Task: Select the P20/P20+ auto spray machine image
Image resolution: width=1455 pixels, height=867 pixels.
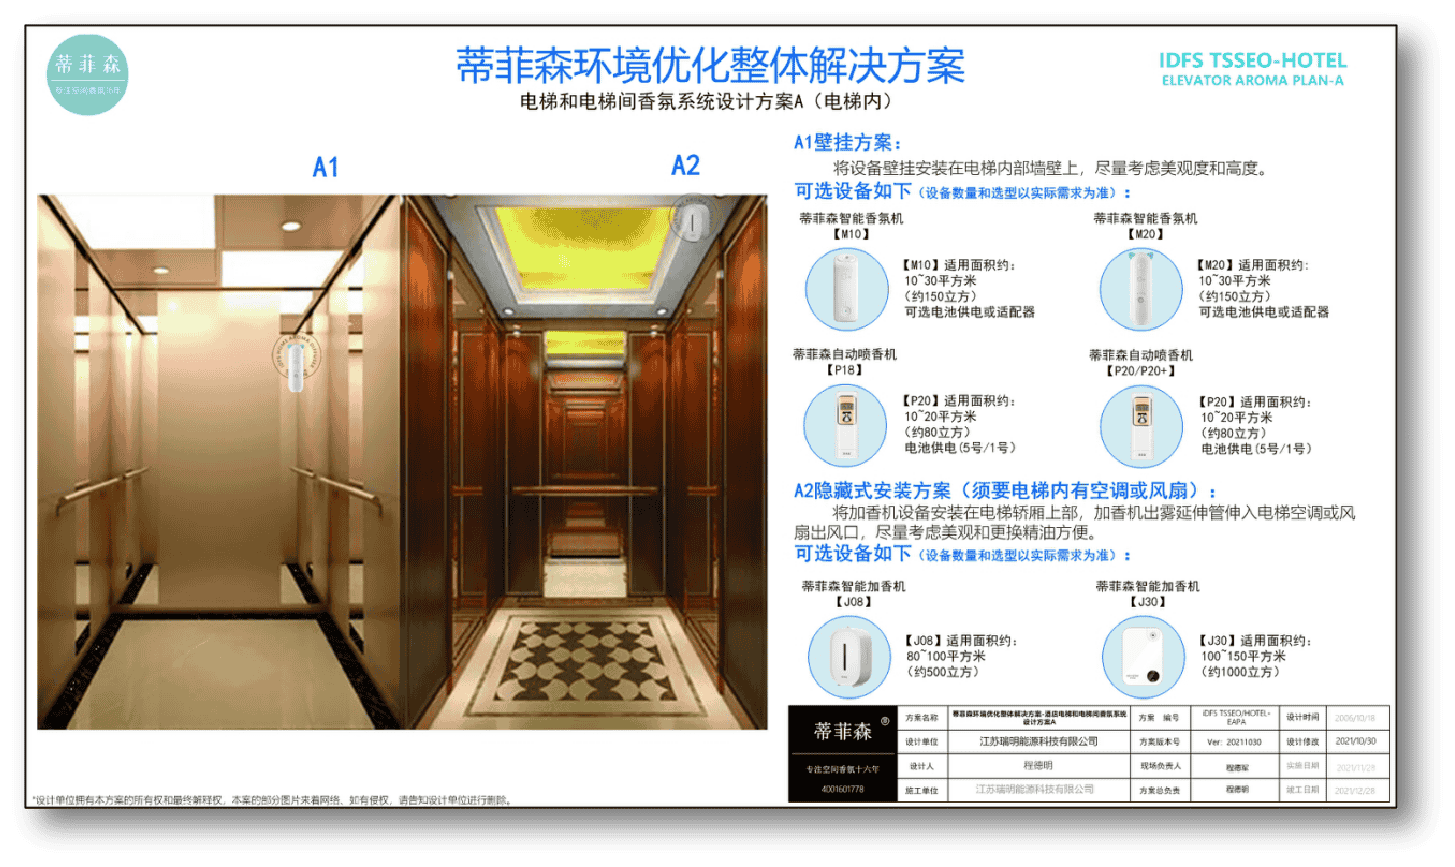Action: click(x=1141, y=426)
